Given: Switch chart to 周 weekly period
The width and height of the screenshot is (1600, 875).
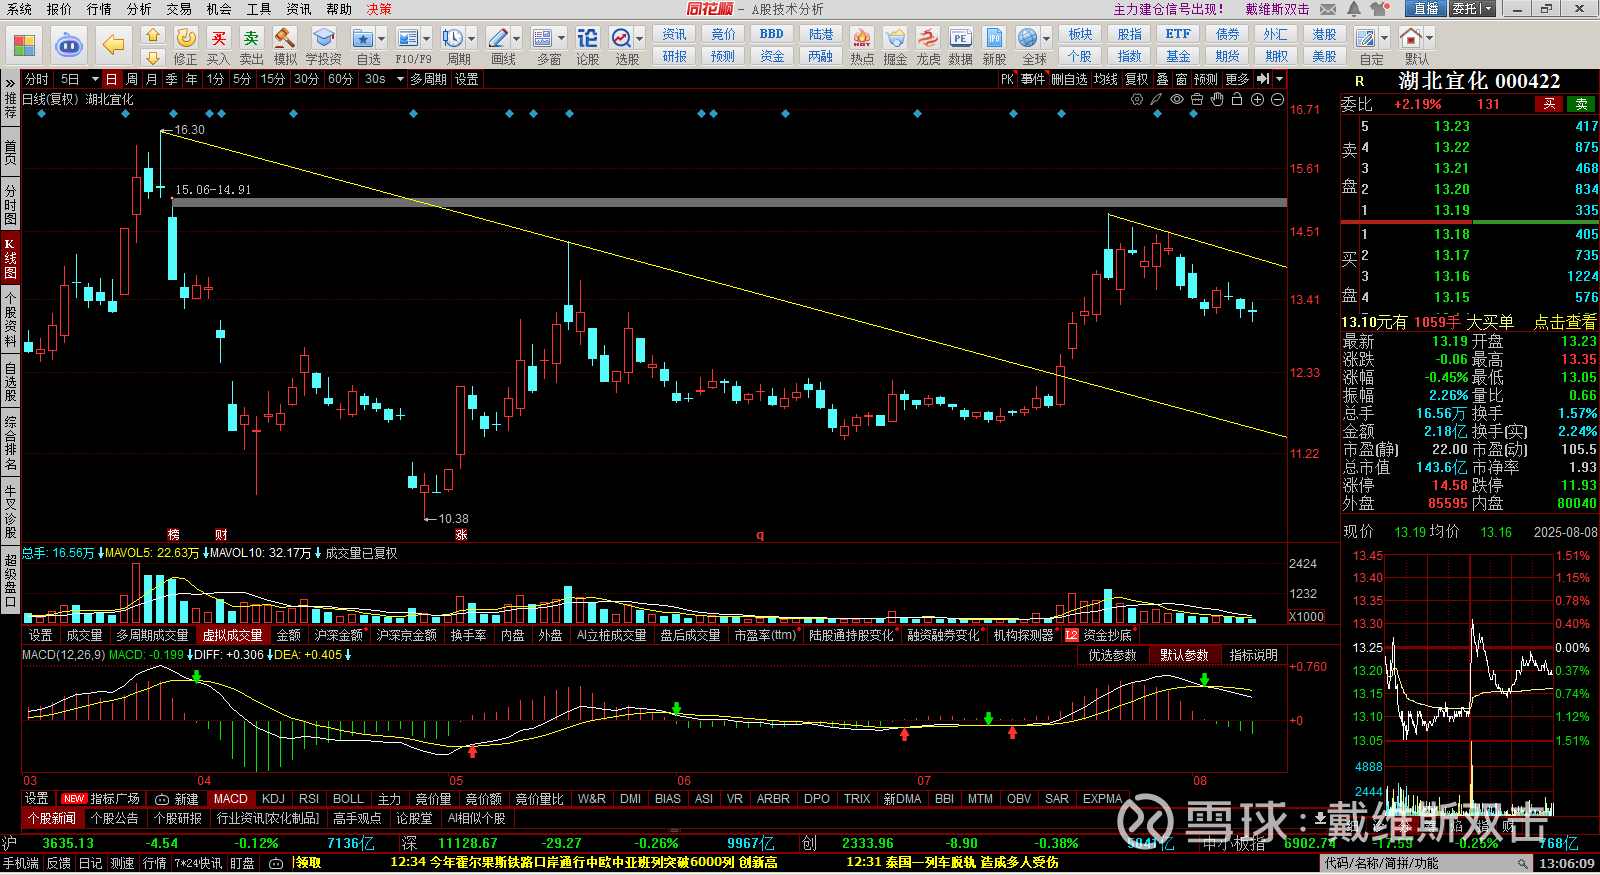Looking at the screenshot, I should point(132,79).
